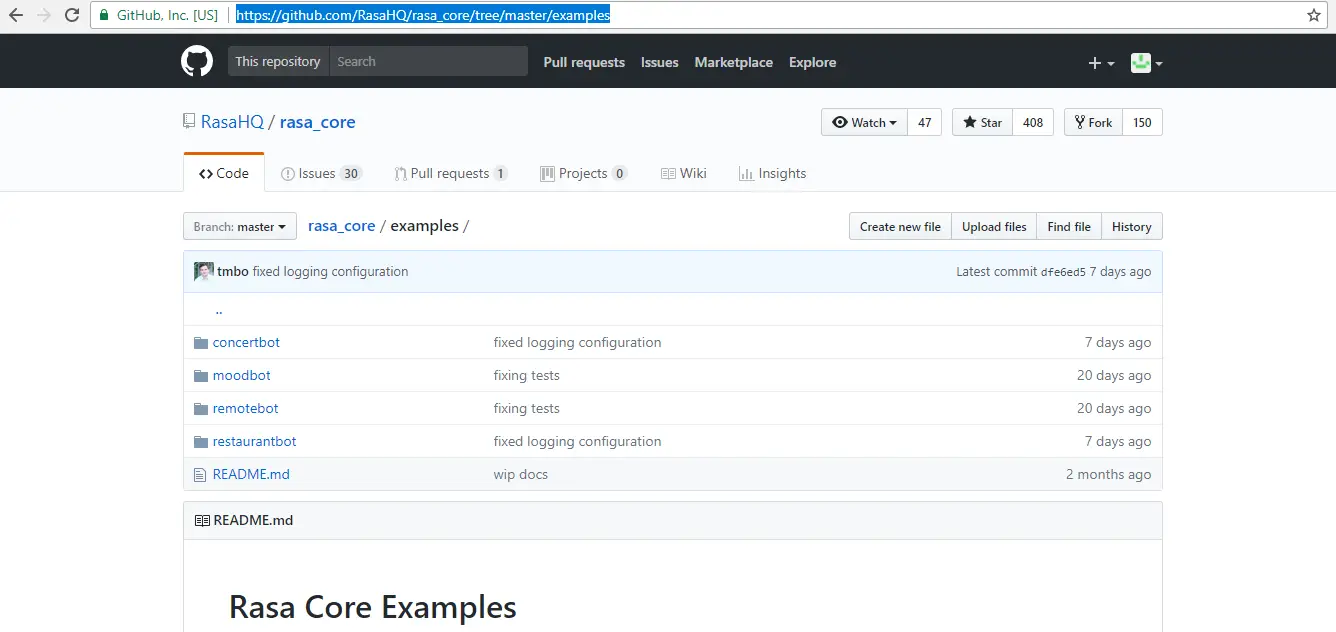Open moodbot "fixing tests" commit message
Screen dimensions: 1336x632
[527, 375]
